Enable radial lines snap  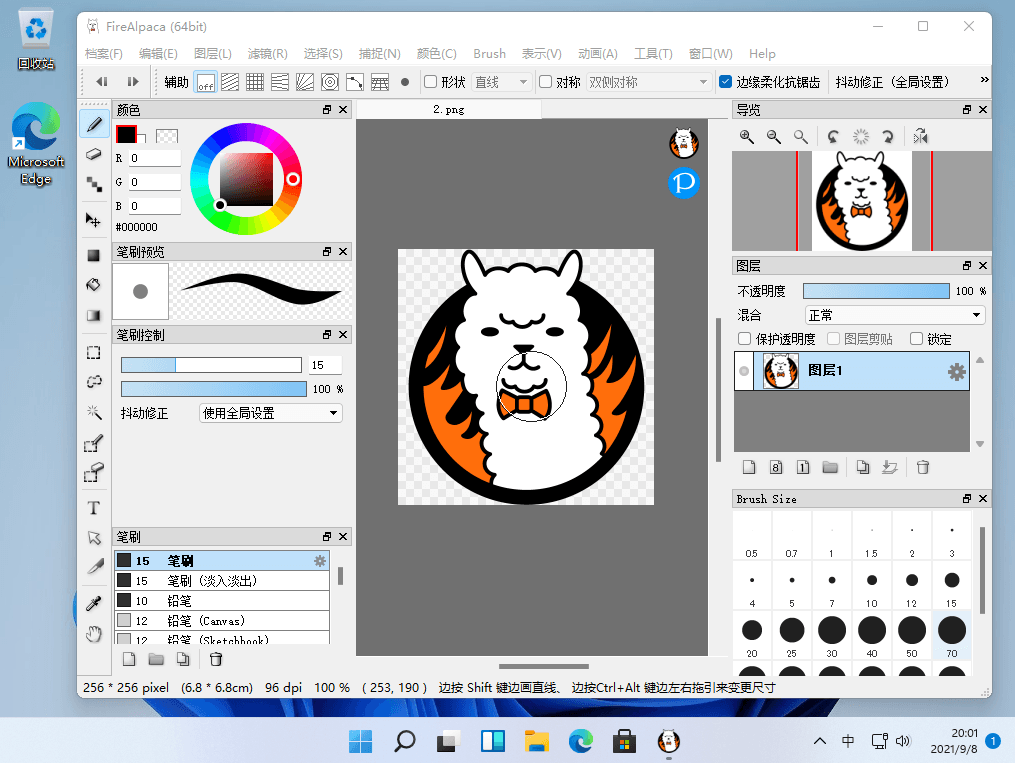click(x=305, y=82)
